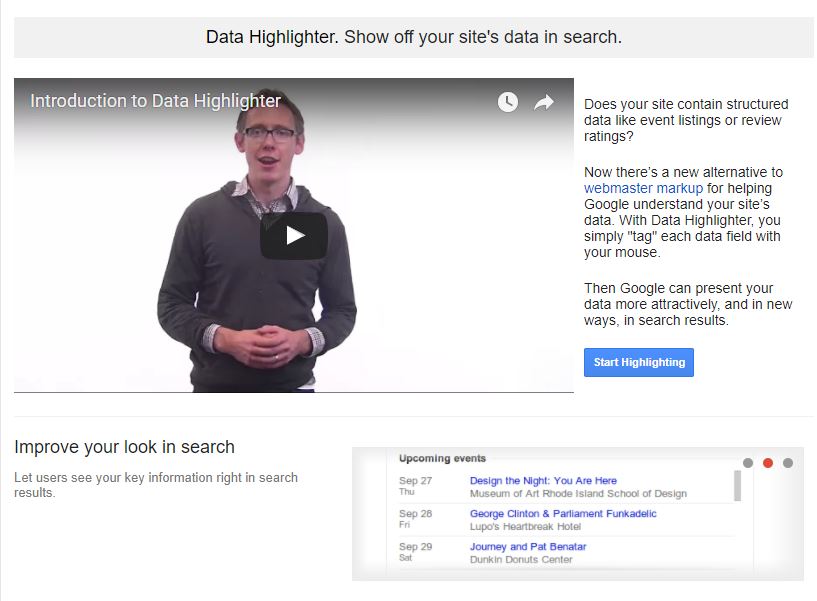Click Museum of Art Rhode Island venue text
The image size is (817, 601).
pyautogui.click(x=578, y=494)
